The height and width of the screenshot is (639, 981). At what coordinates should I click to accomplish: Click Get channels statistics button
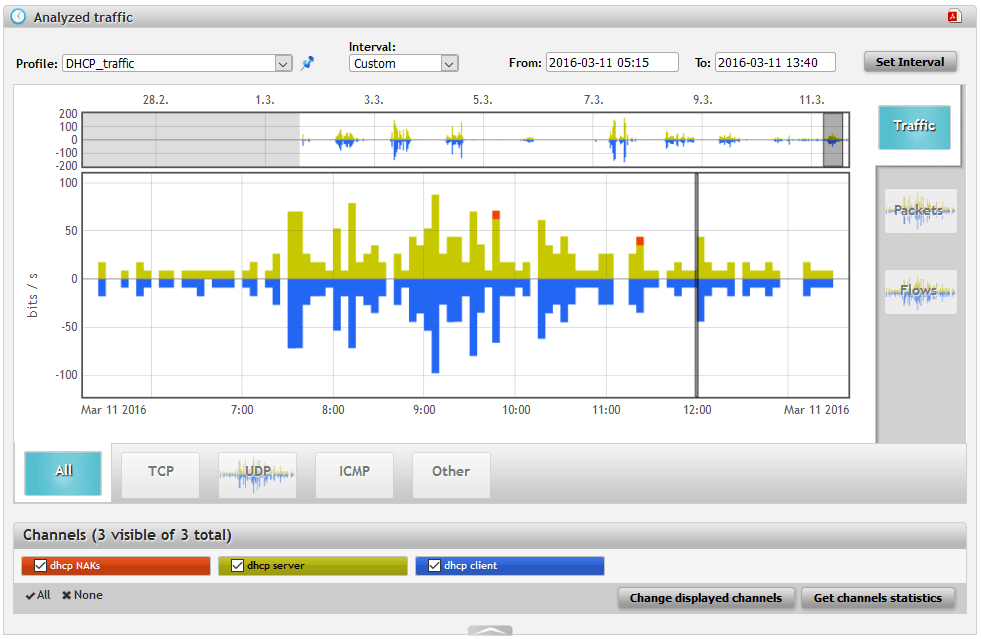click(877, 598)
